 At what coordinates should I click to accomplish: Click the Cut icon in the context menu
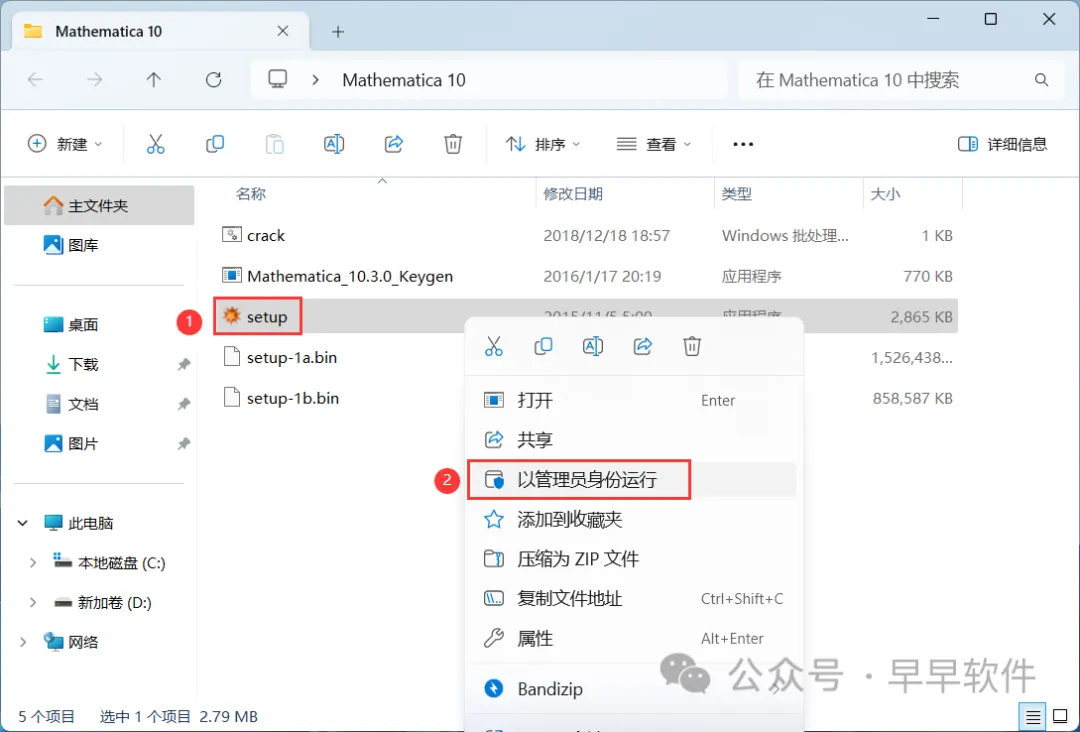(494, 346)
